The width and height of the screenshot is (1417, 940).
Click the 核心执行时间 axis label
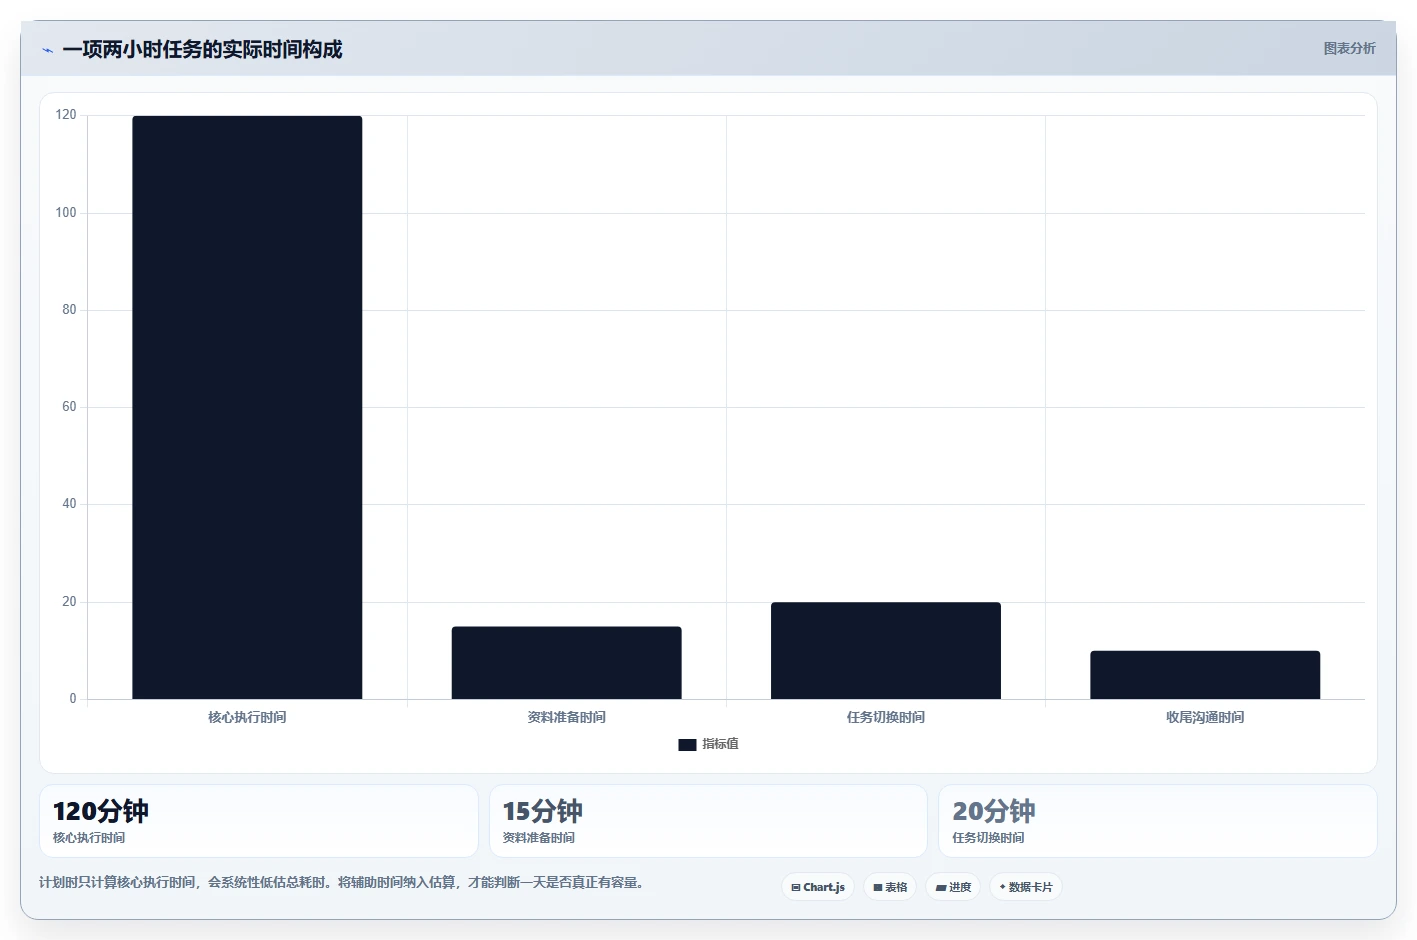(x=247, y=717)
